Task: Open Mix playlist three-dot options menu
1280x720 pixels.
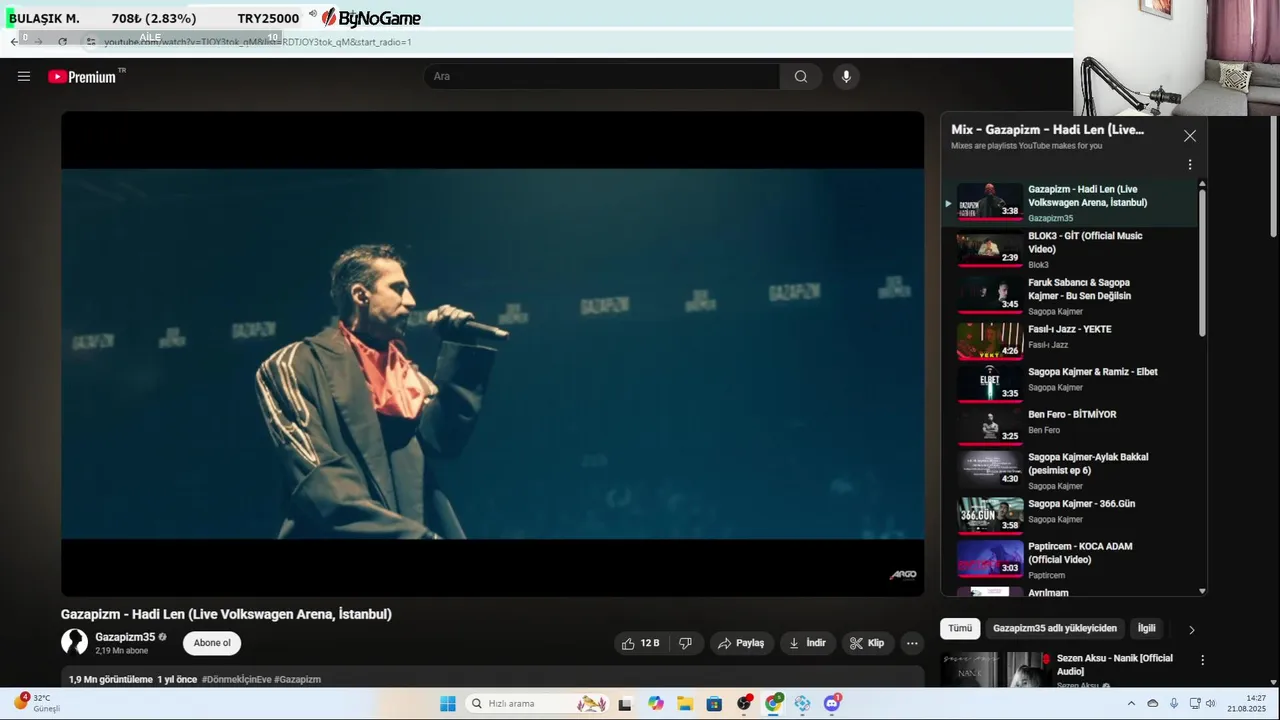Action: (1190, 164)
